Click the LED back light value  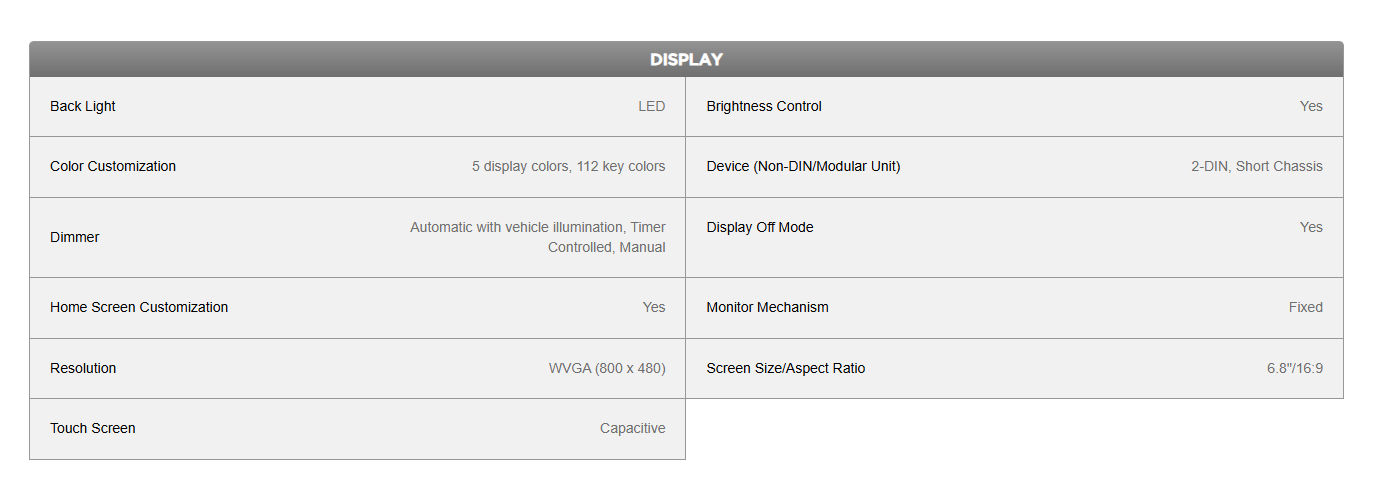click(x=652, y=106)
